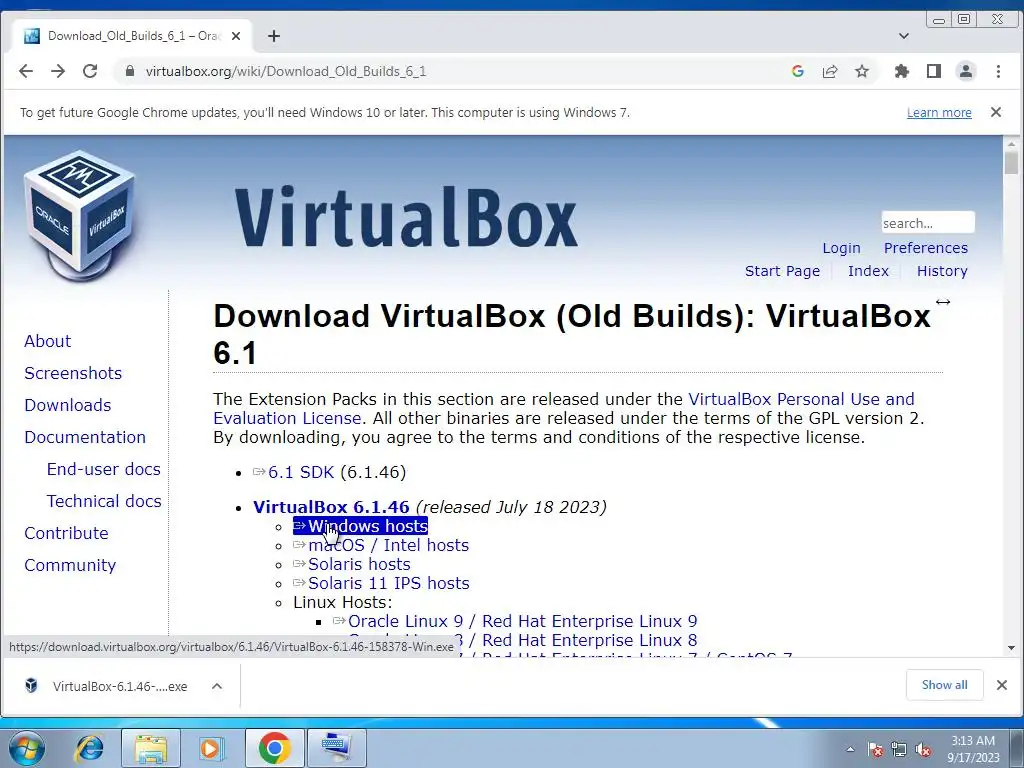Launch Internet Explorer from taskbar

point(89,748)
